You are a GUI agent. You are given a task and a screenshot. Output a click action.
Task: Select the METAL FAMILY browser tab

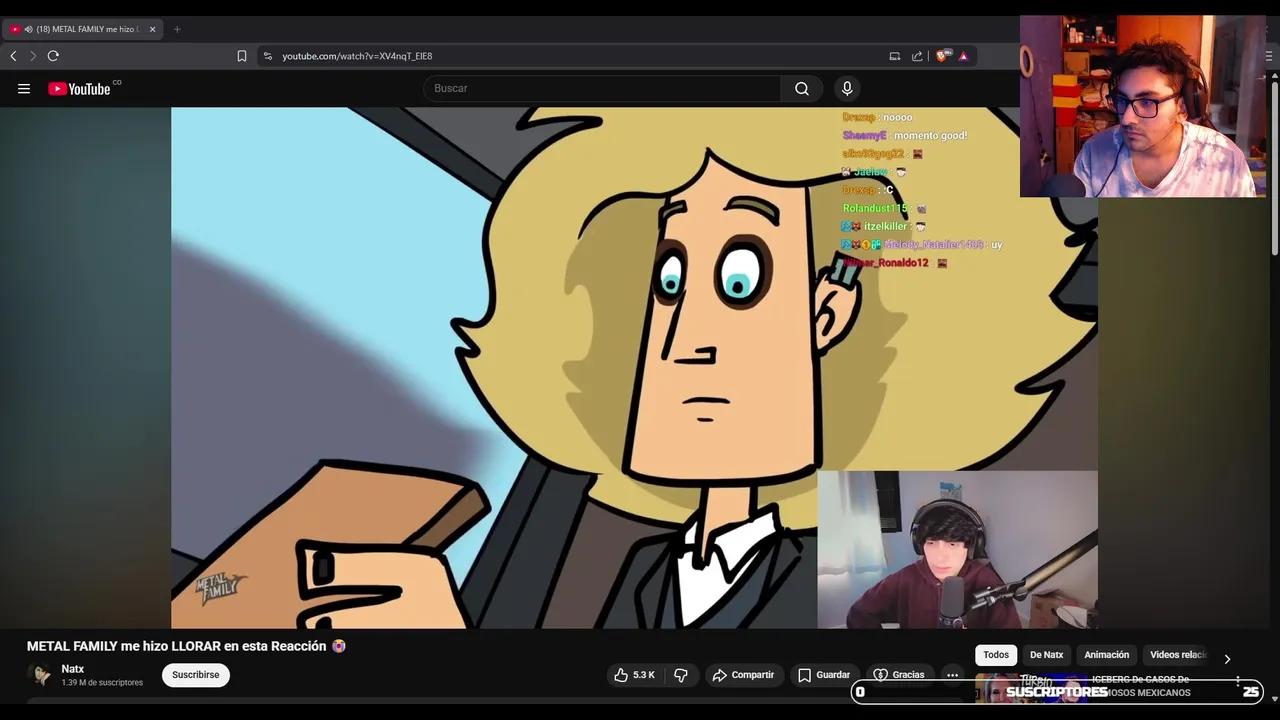coord(83,29)
